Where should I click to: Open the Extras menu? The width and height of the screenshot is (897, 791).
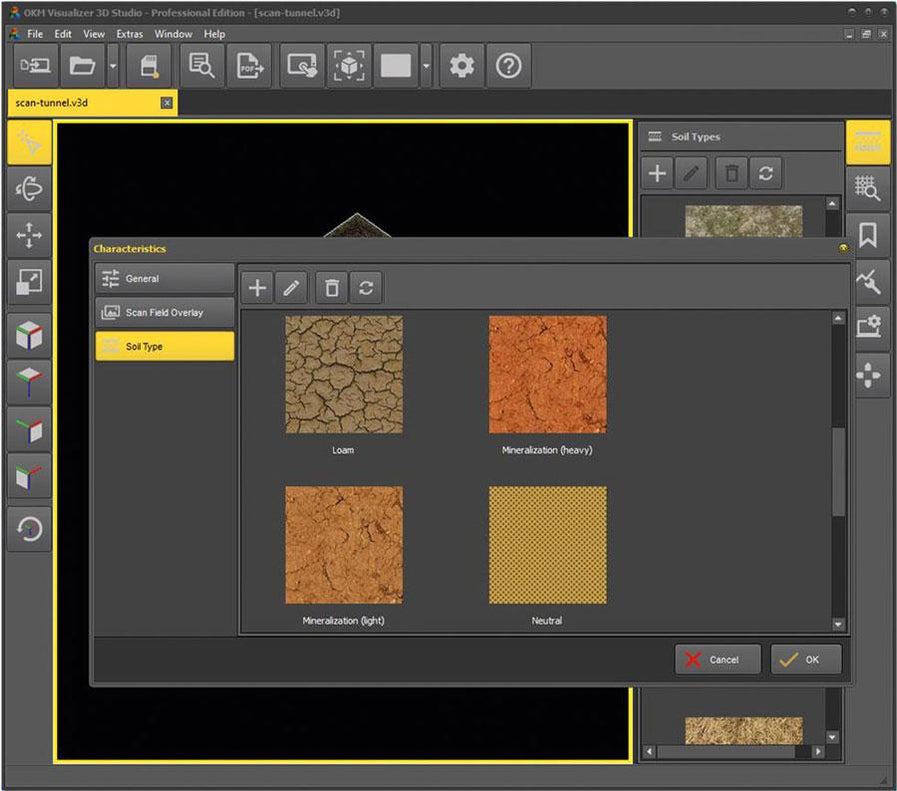[x=129, y=33]
